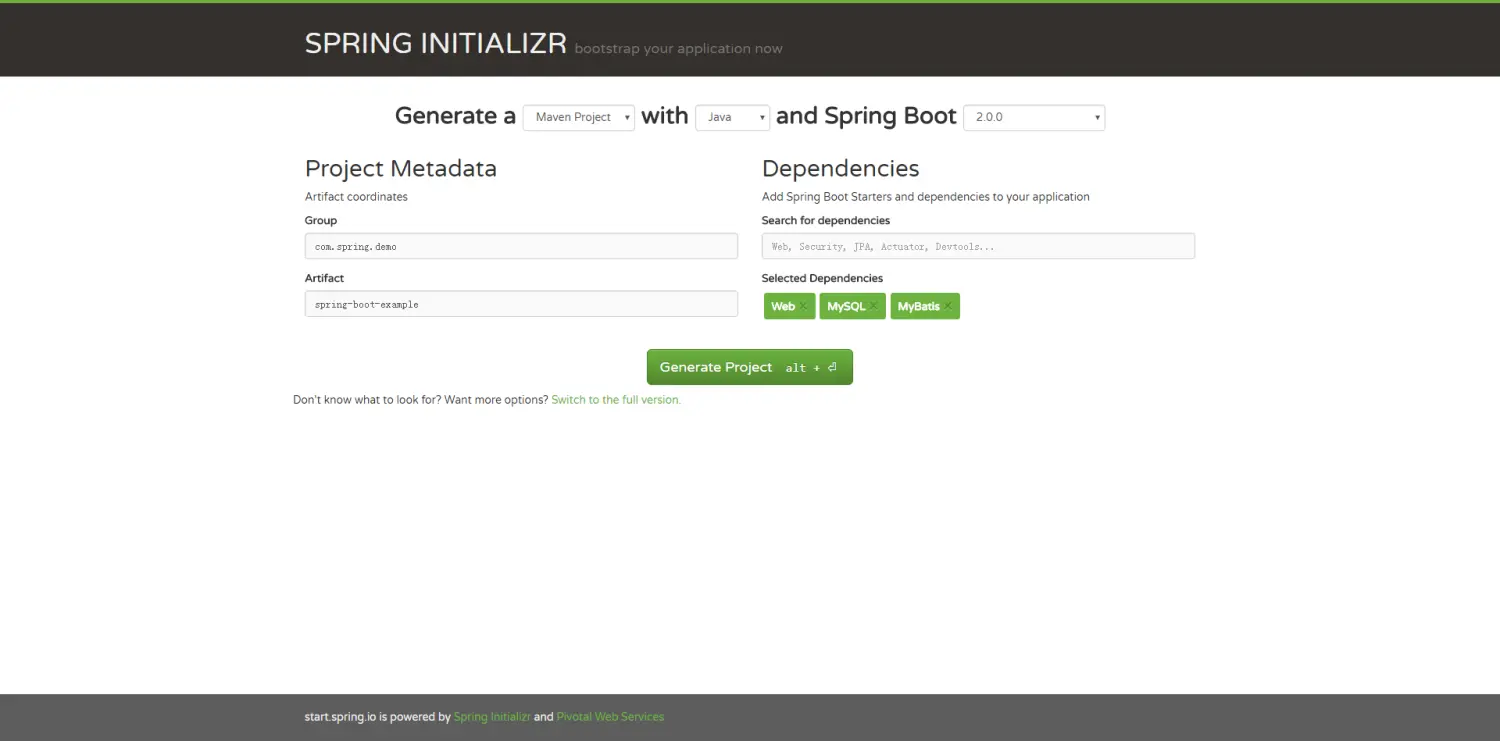Viewport: 1500px width, 741px height.
Task: Follow the Switch to the full version link
Action: pyautogui.click(x=616, y=400)
